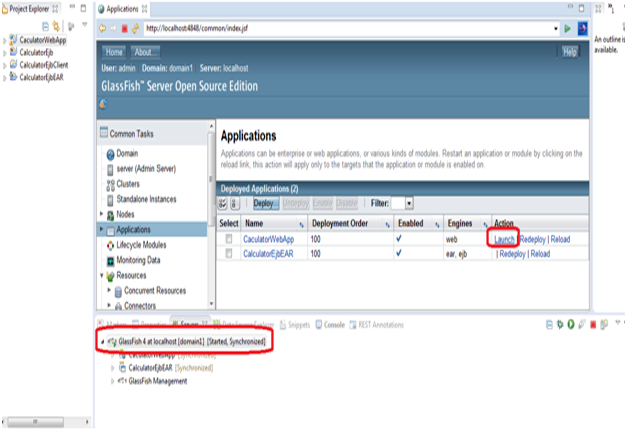
Task: Expand CalculatorEjbEAR under Servers view
Action: 113,368
